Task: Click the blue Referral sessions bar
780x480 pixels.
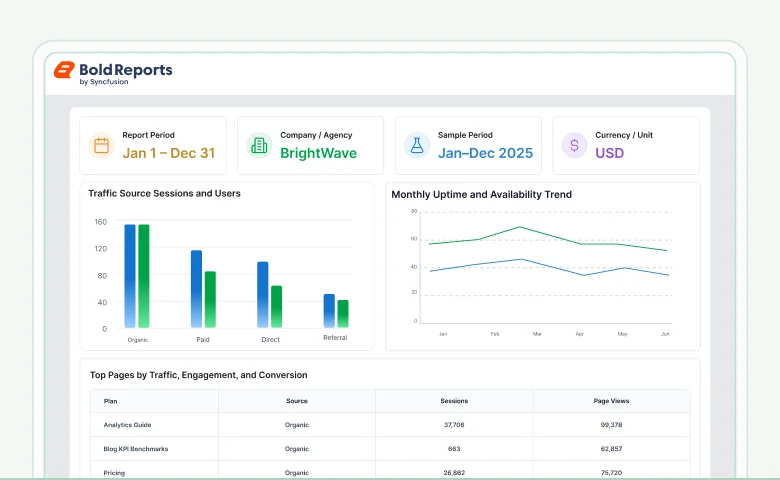Action: tap(329, 311)
